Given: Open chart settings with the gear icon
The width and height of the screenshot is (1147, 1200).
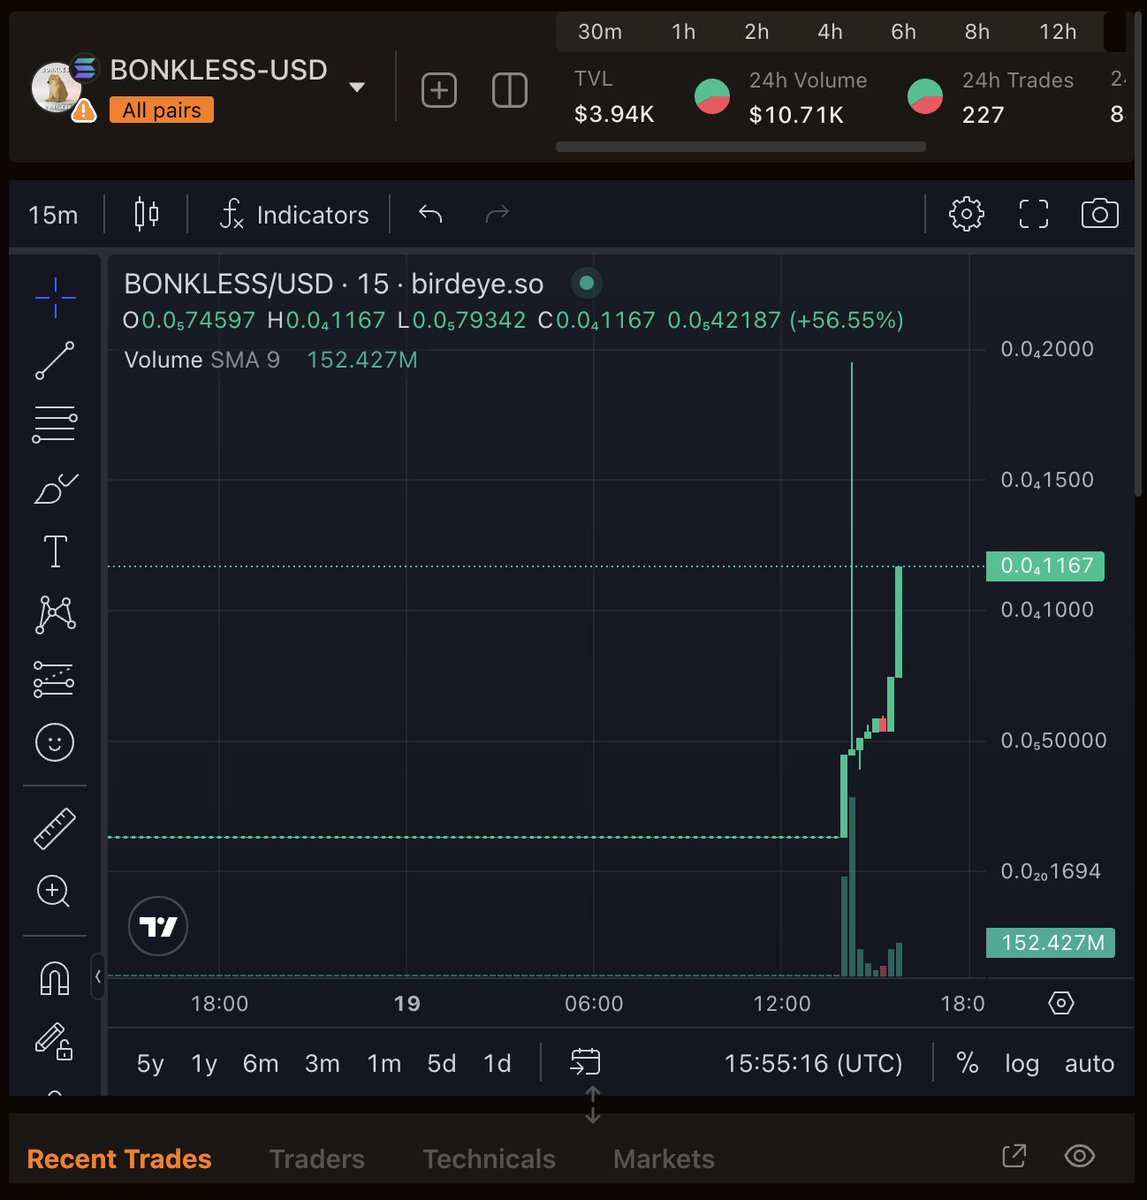Looking at the screenshot, I should 965,213.
